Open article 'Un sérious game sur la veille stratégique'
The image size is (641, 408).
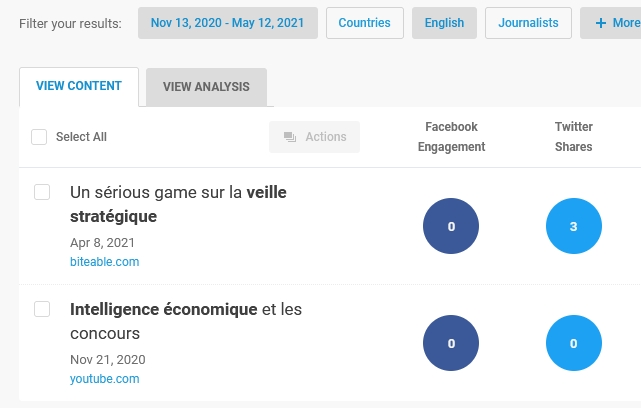[x=178, y=204]
